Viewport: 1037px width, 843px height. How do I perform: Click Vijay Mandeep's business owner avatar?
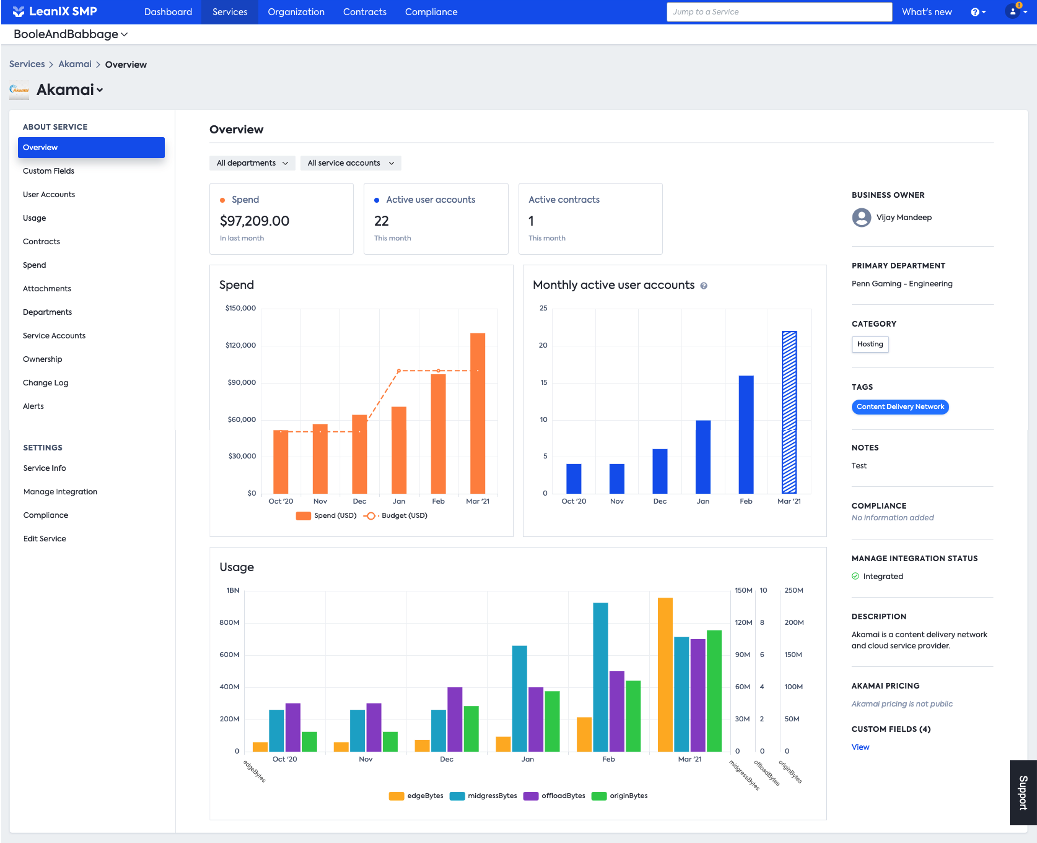click(x=861, y=218)
